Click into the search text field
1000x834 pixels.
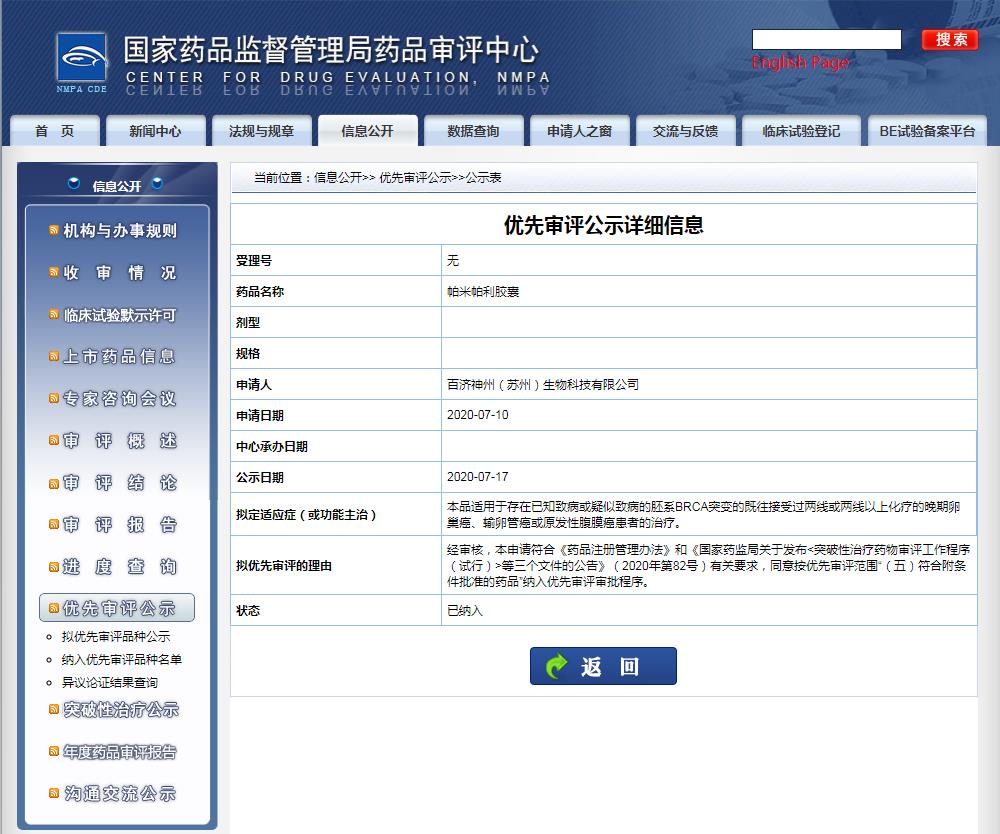826,40
